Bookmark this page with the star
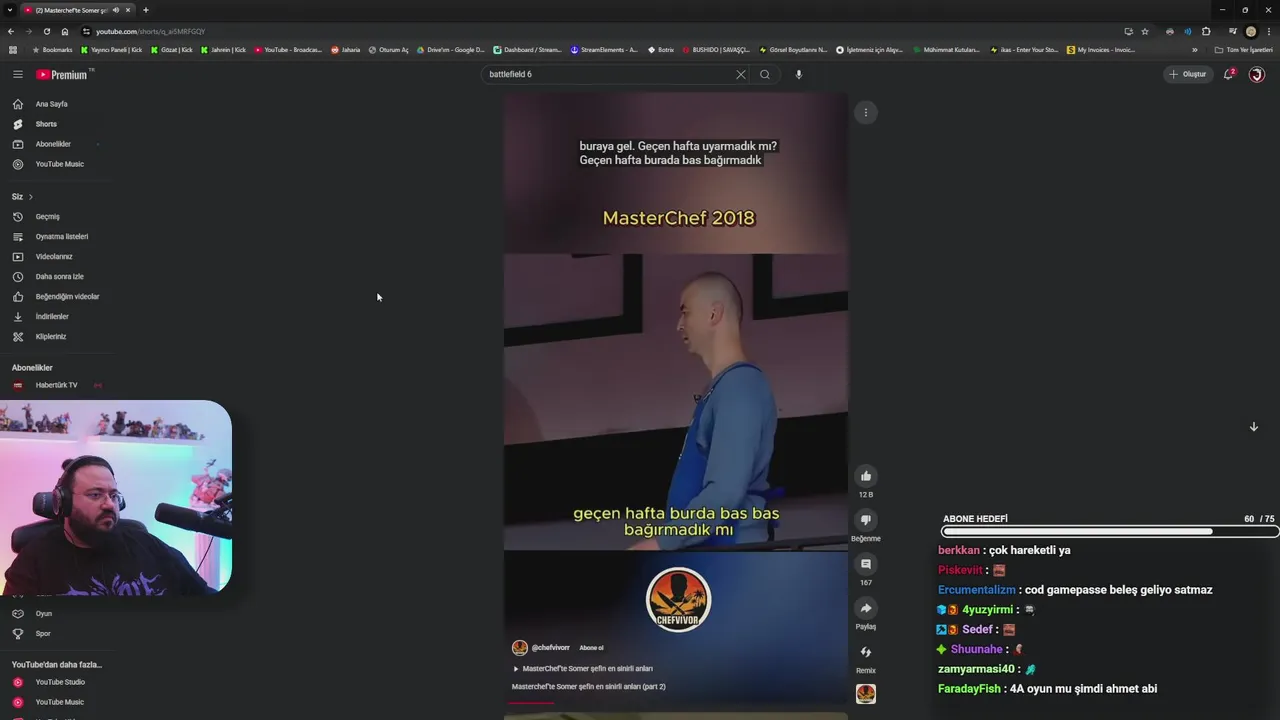Screen dimensions: 1280x720 tap(1145, 32)
